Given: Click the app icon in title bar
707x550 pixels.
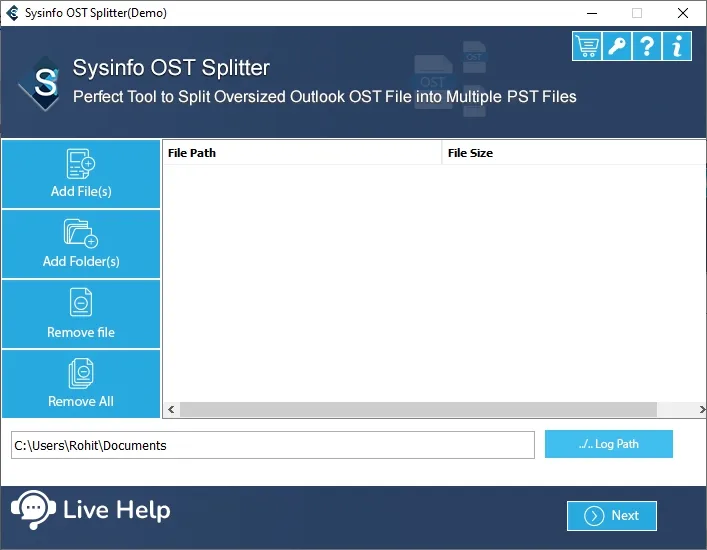Looking at the screenshot, I should tap(13, 13).
